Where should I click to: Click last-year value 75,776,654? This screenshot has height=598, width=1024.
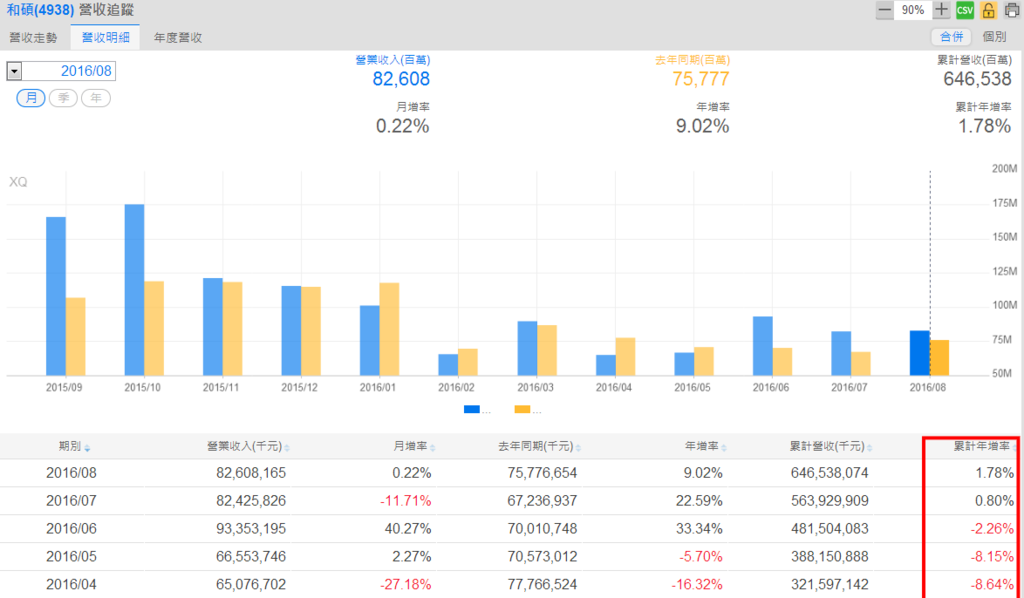click(x=542, y=473)
